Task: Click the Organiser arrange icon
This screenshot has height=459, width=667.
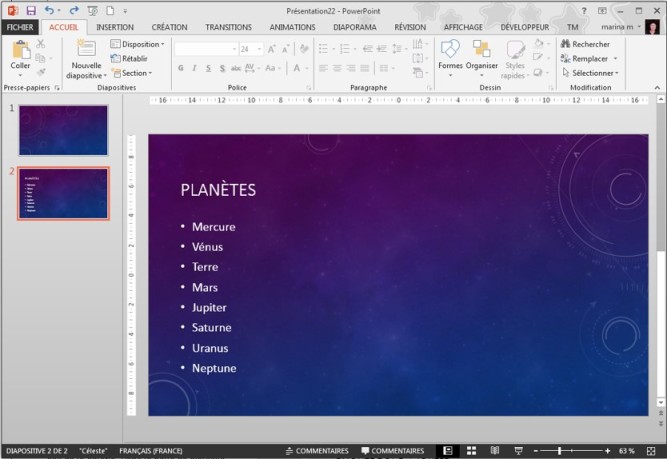Action: pyautogui.click(x=481, y=52)
